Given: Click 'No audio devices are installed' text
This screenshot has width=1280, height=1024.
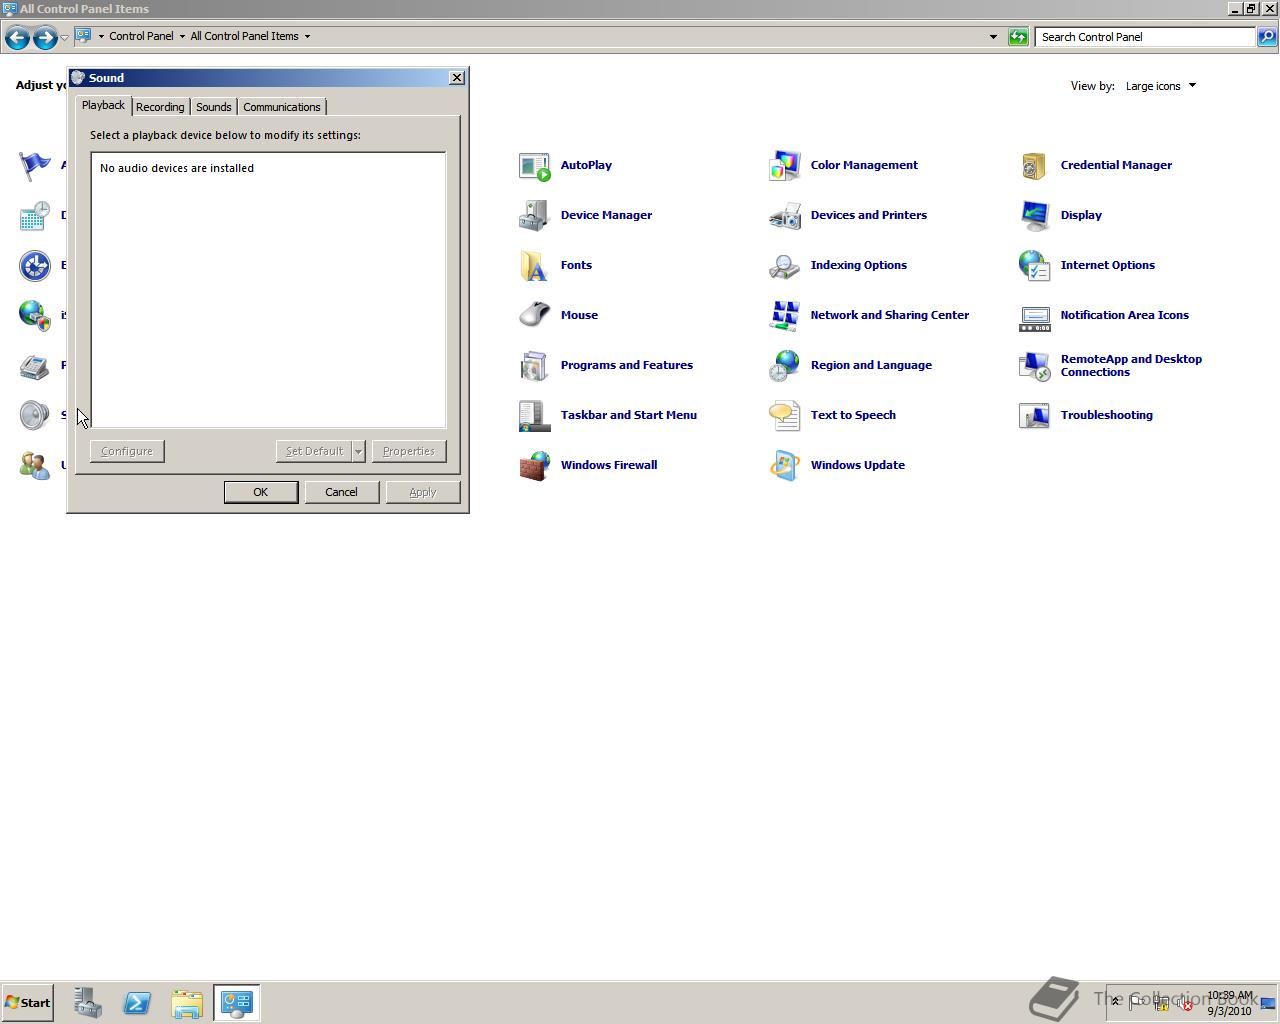Looking at the screenshot, I should 177,168.
